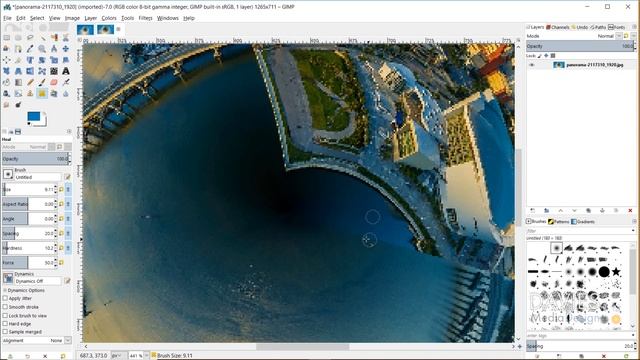
Task: Select the Clone stamp tool
Action: (30, 93)
